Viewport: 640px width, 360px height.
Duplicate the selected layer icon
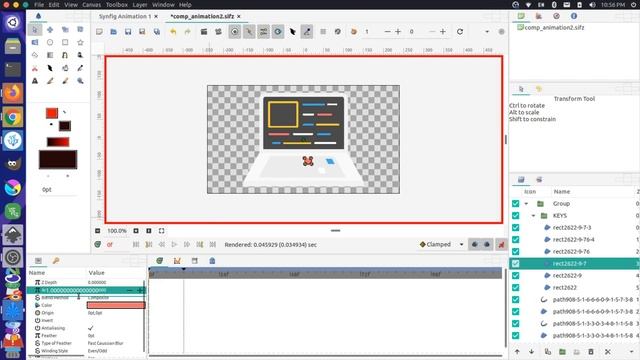[x=548, y=351]
